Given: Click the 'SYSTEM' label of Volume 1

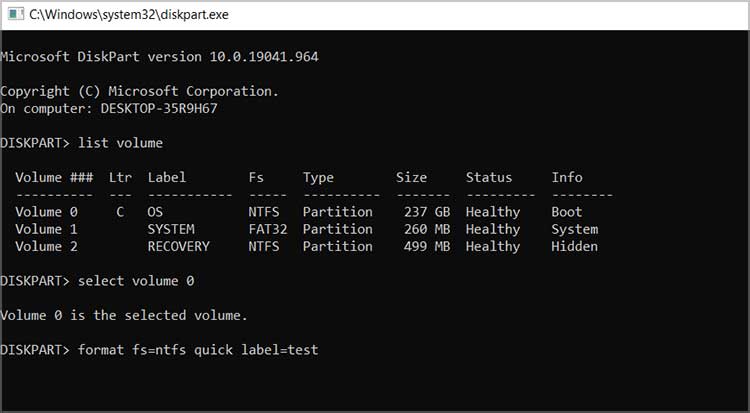Looking at the screenshot, I should (x=171, y=229).
